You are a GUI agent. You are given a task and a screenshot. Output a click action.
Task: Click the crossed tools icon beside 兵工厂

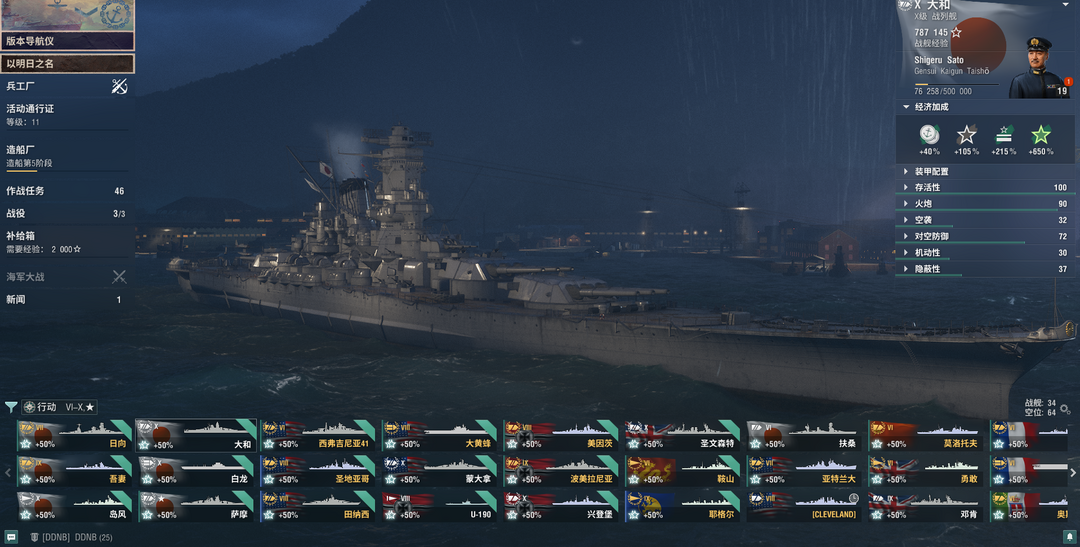coord(119,86)
